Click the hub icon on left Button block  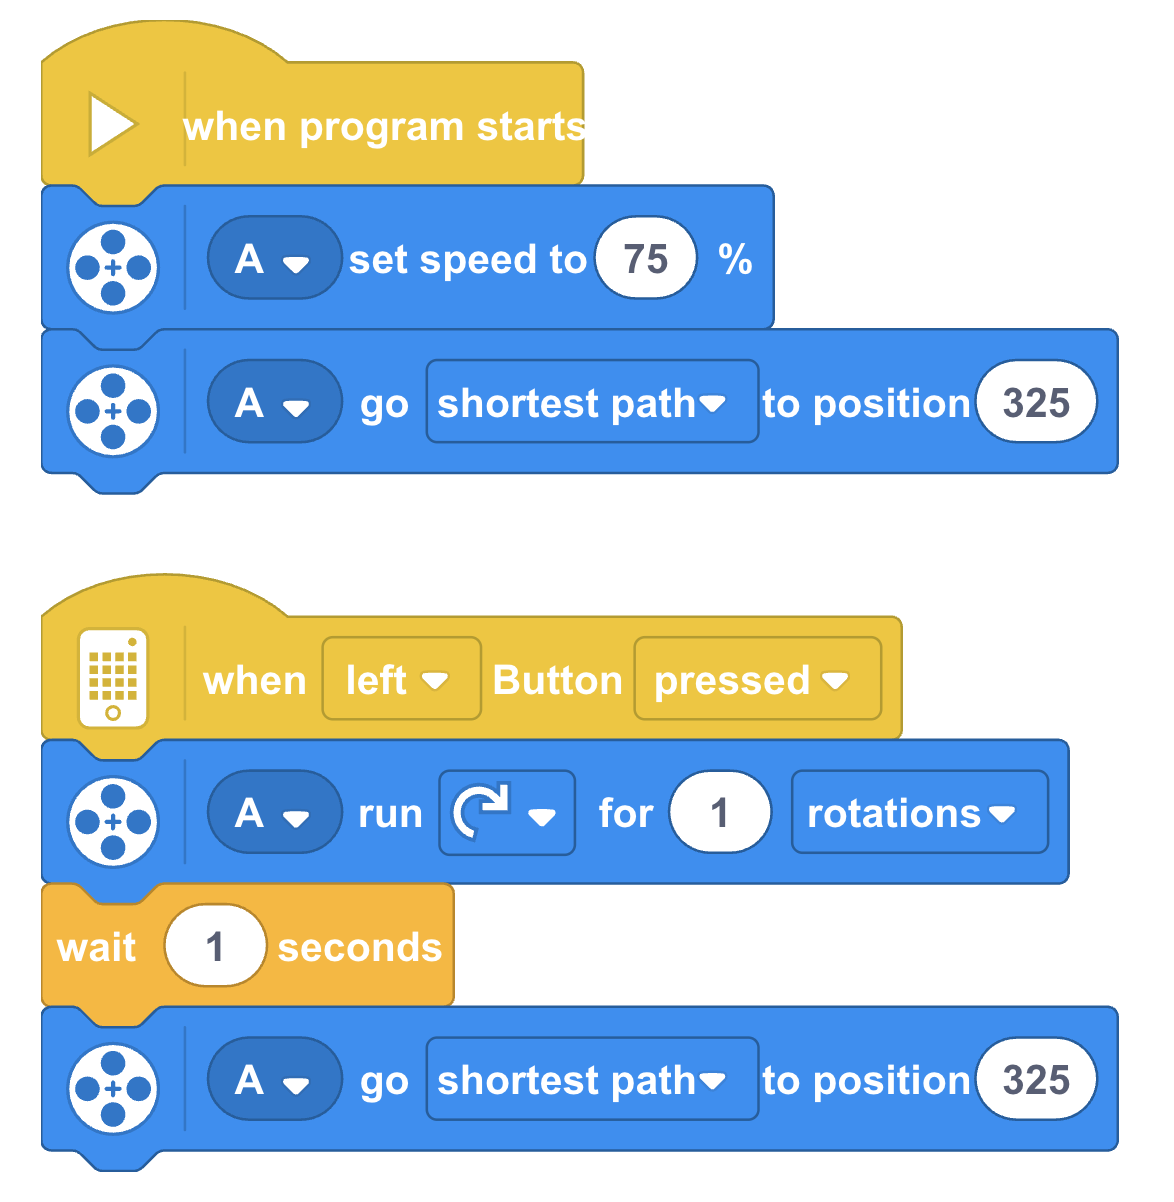point(113,678)
